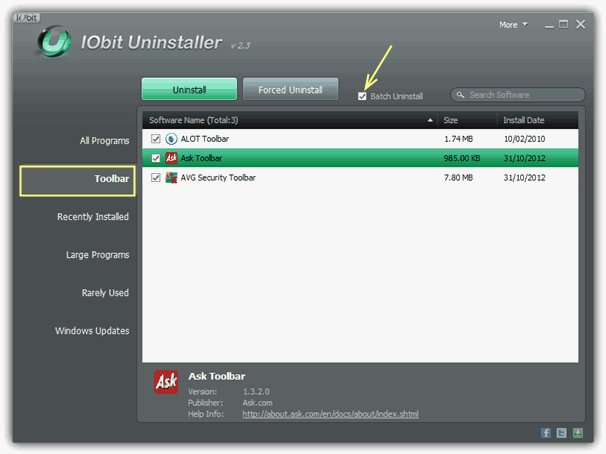606x454 pixels.
Task: Click AVG Security Toolbar's 31/10/2012 date
Action: click(x=524, y=178)
